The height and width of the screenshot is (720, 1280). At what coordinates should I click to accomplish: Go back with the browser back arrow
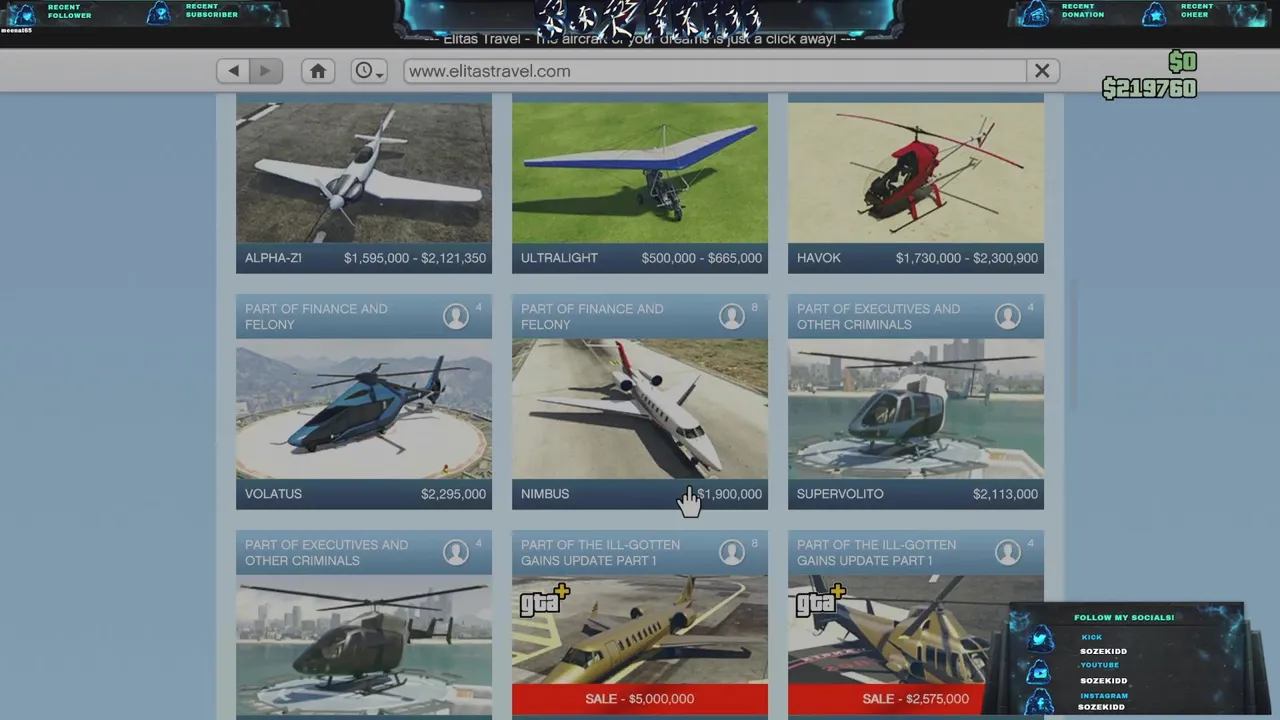tap(233, 71)
